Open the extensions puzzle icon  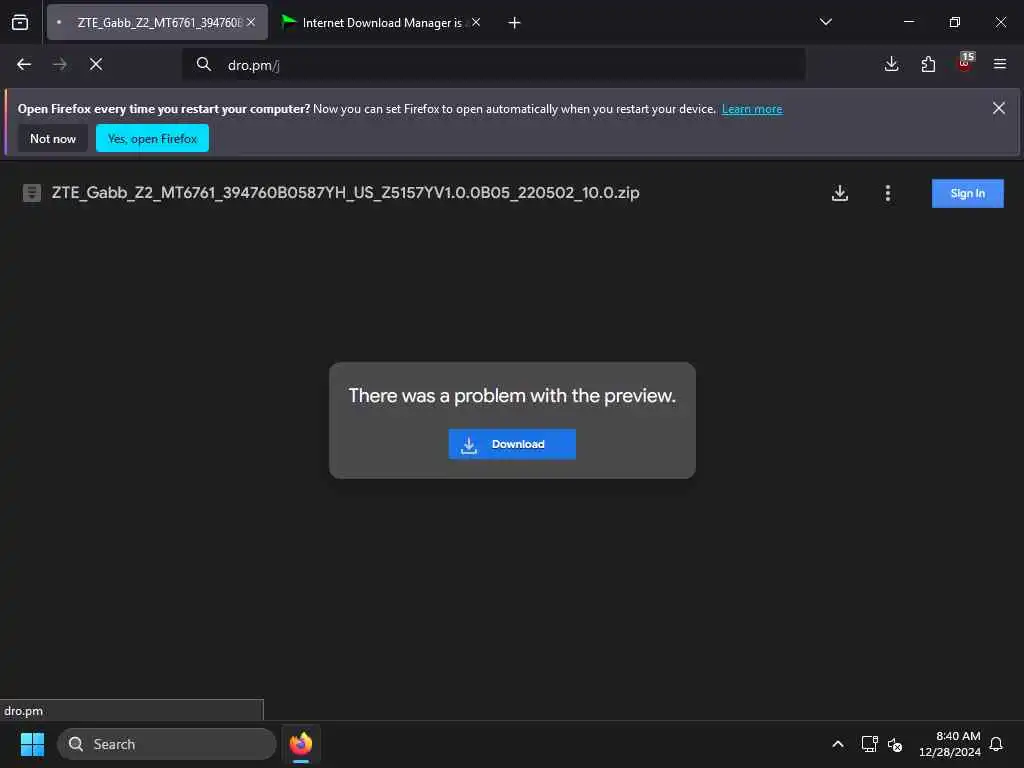point(928,64)
